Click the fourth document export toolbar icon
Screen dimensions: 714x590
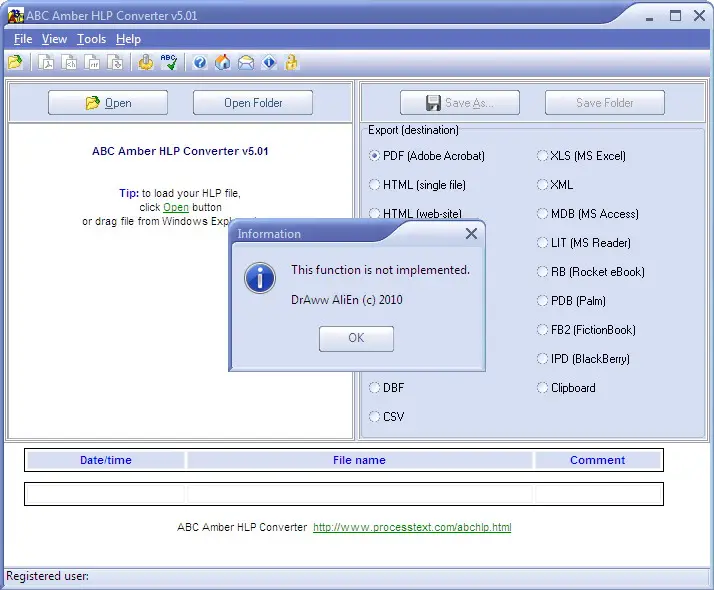(x=115, y=62)
